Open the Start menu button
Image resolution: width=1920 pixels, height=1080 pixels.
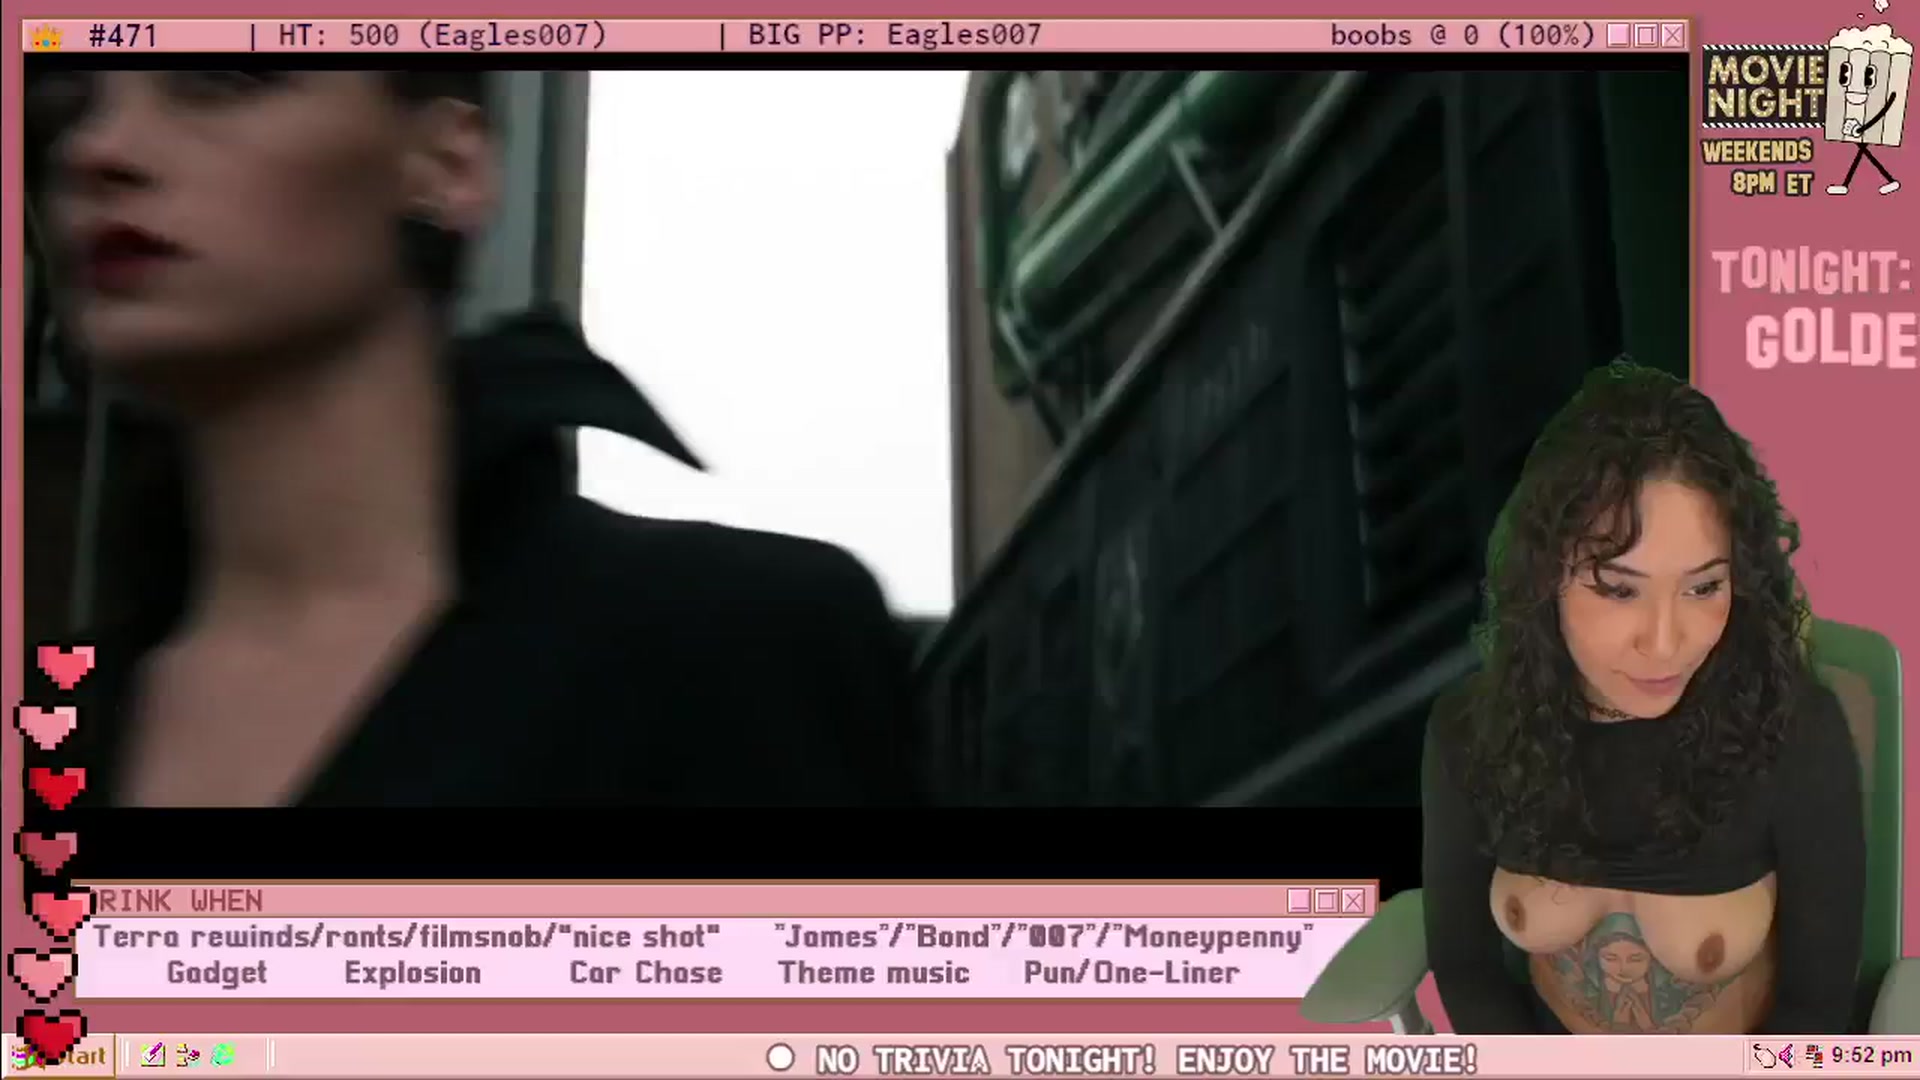click(60, 1056)
